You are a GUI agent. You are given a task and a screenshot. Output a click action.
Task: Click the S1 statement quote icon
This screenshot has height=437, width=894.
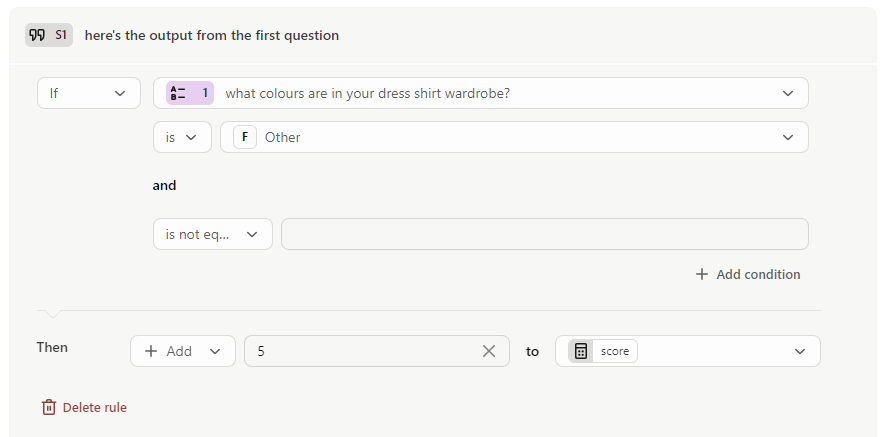pos(38,35)
